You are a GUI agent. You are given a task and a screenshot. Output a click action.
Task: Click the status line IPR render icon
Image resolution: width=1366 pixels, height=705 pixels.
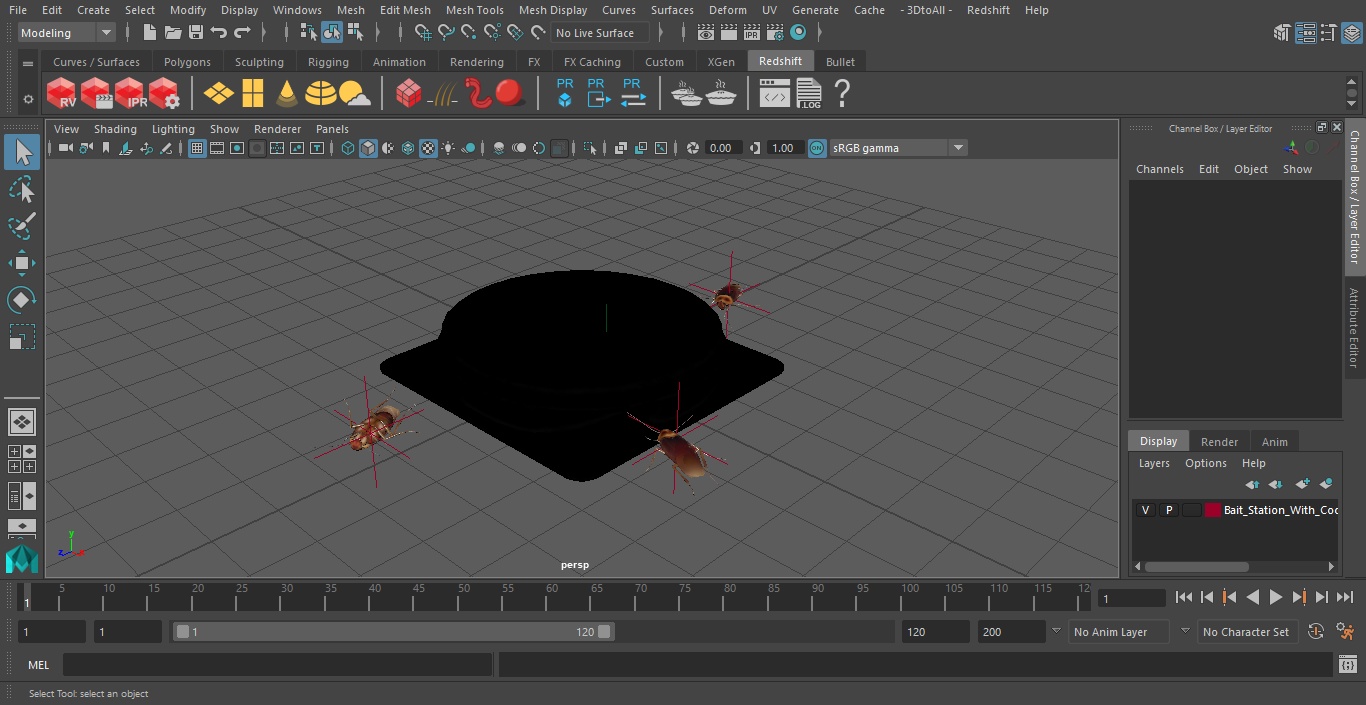(752, 33)
